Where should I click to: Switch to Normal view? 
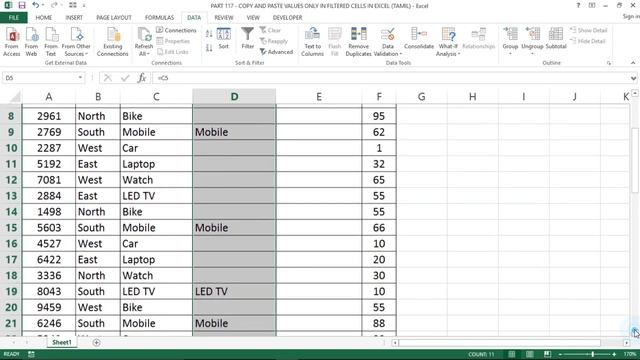(511, 354)
